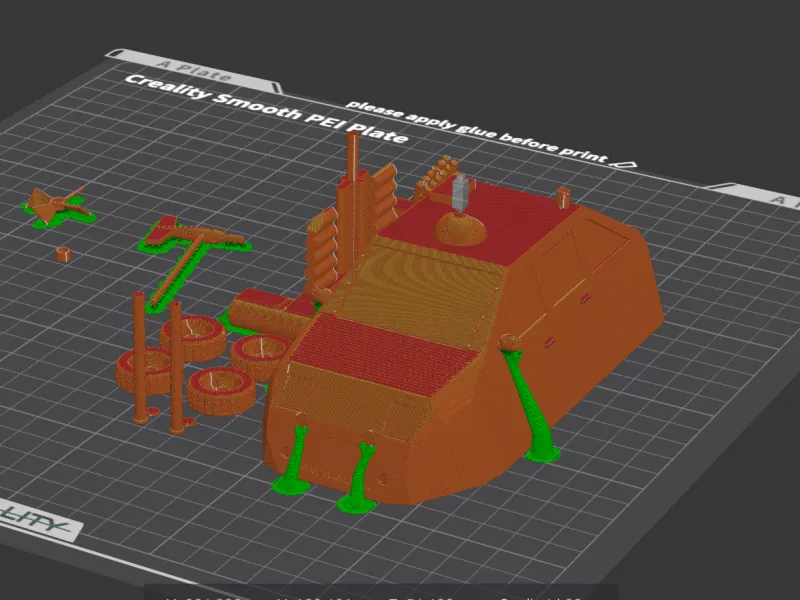Viewport: 800px width, 600px height.
Task: Select the gray nozzle toolhead marker
Action: [460, 192]
